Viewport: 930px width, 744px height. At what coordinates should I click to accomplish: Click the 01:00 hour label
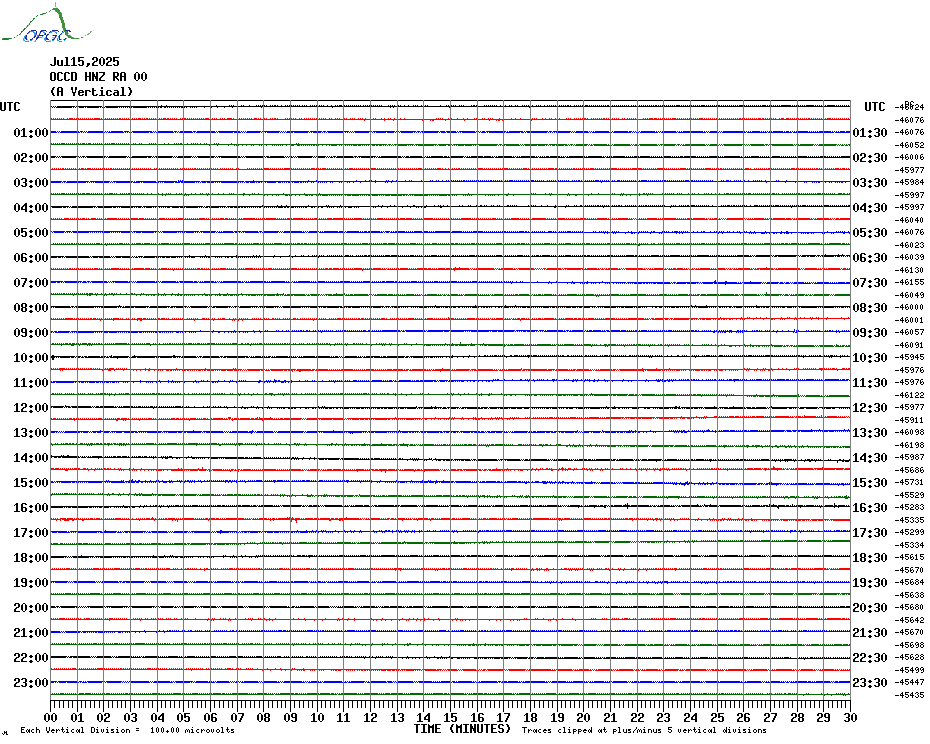tap(31, 132)
